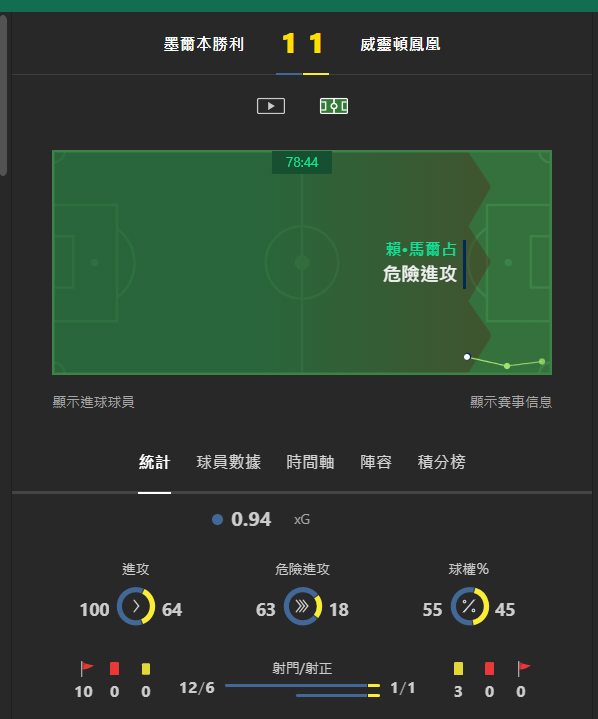This screenshot has height=719, width=598.
Task: Click Melbourne's corner flag icon
Action: pyautogui.click(x=86, y=669)
